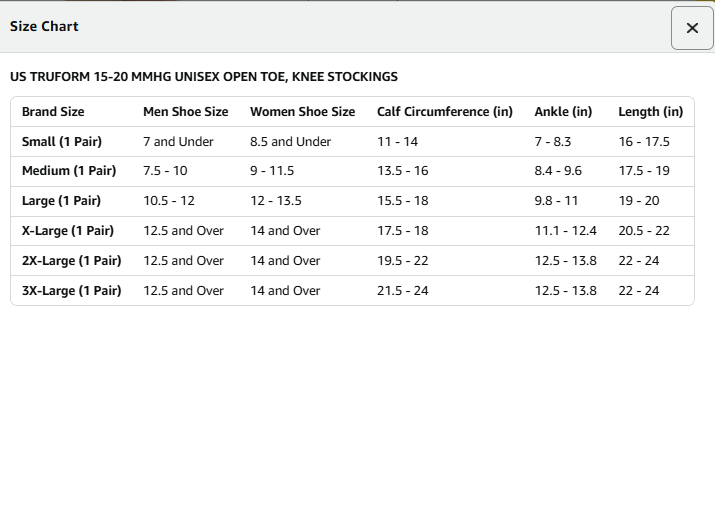Click the 'Size Chart' dialog title
This screenshot has height=517, width=715.
(44, 26)
